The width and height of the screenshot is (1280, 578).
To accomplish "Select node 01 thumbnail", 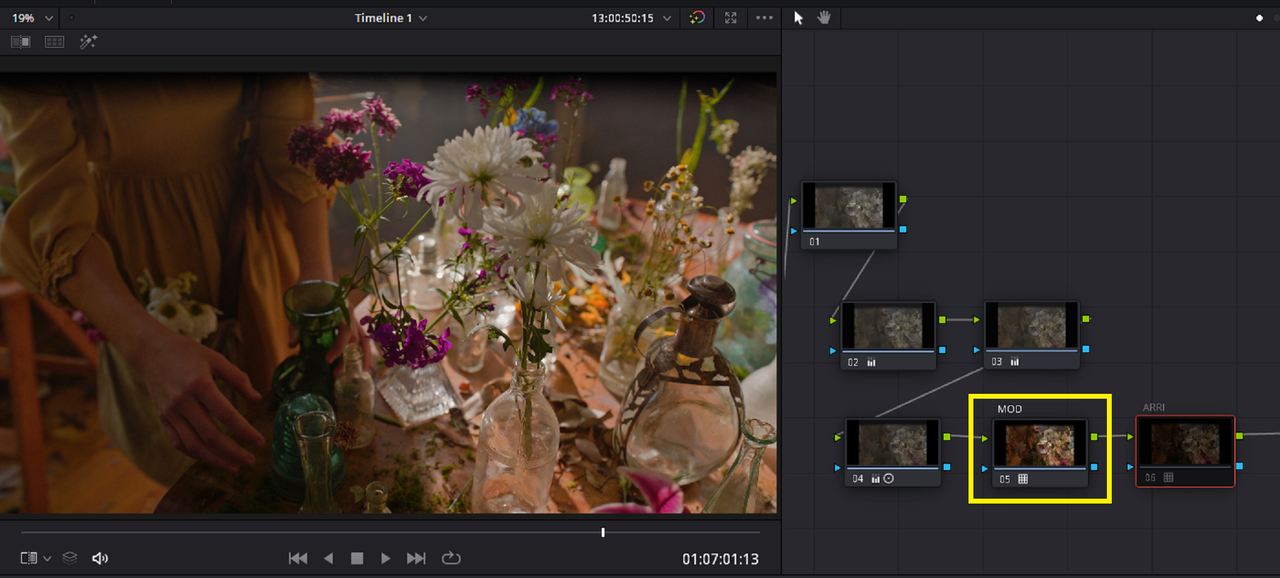I will 849,206.
